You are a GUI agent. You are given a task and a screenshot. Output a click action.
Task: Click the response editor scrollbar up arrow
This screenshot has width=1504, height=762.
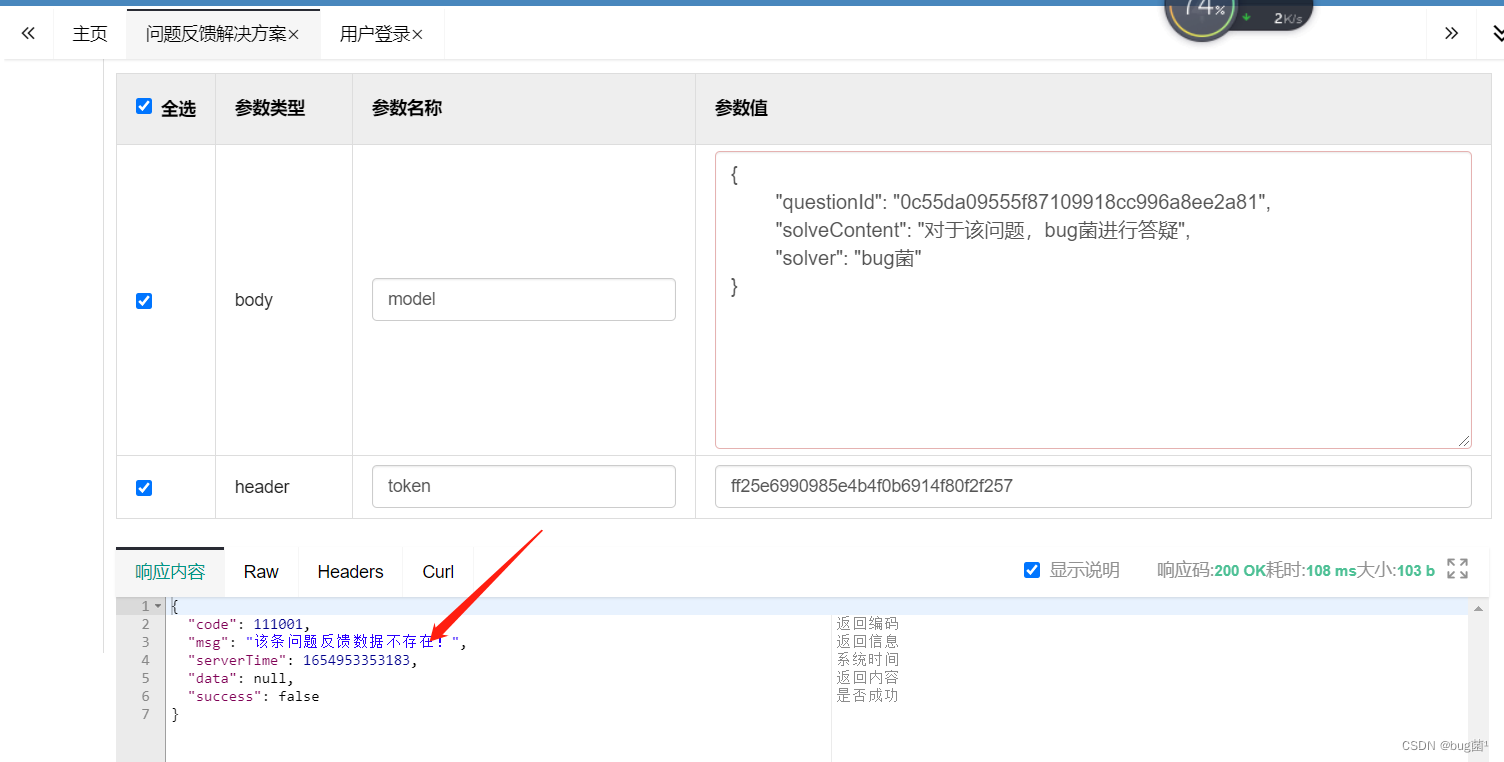tap(1480, 607)
